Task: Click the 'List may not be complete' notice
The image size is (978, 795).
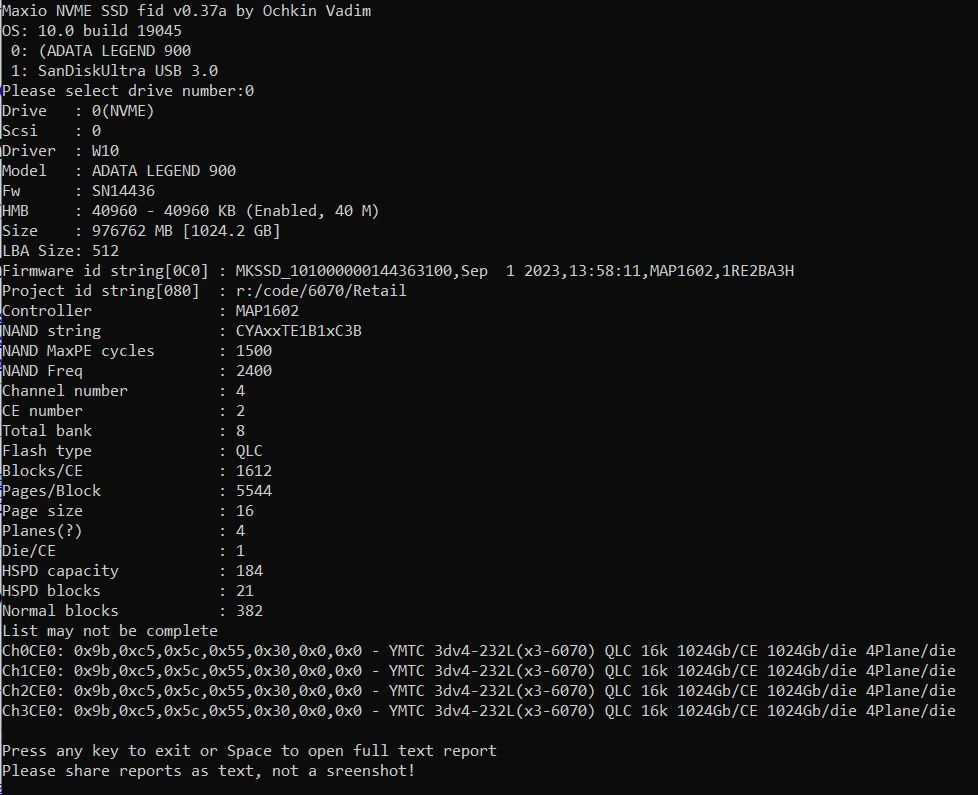Action: pyautogui.click(x=110, y=631)
